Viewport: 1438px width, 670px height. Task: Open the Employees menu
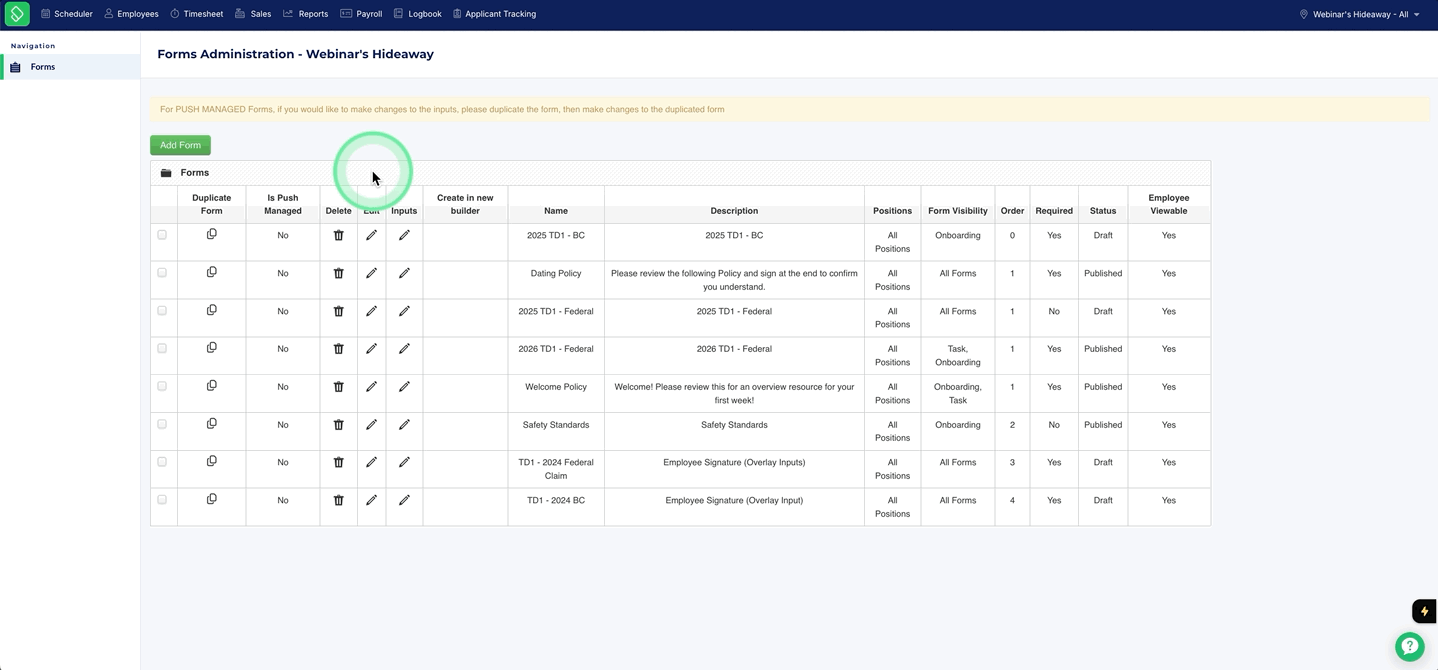[x=131, y=14]
